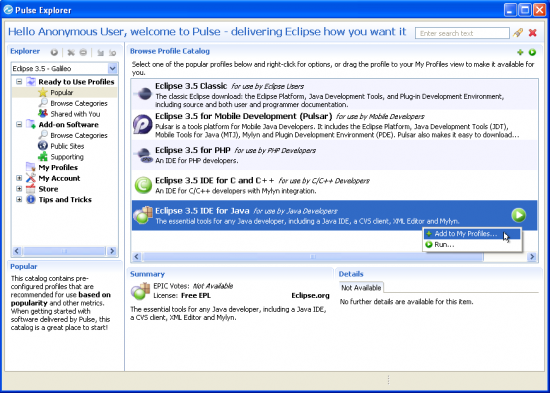Click the gray minus icon in the Explorer toolbar
The height and width of the screenshot is (393, 550).
tap(83, 52)
